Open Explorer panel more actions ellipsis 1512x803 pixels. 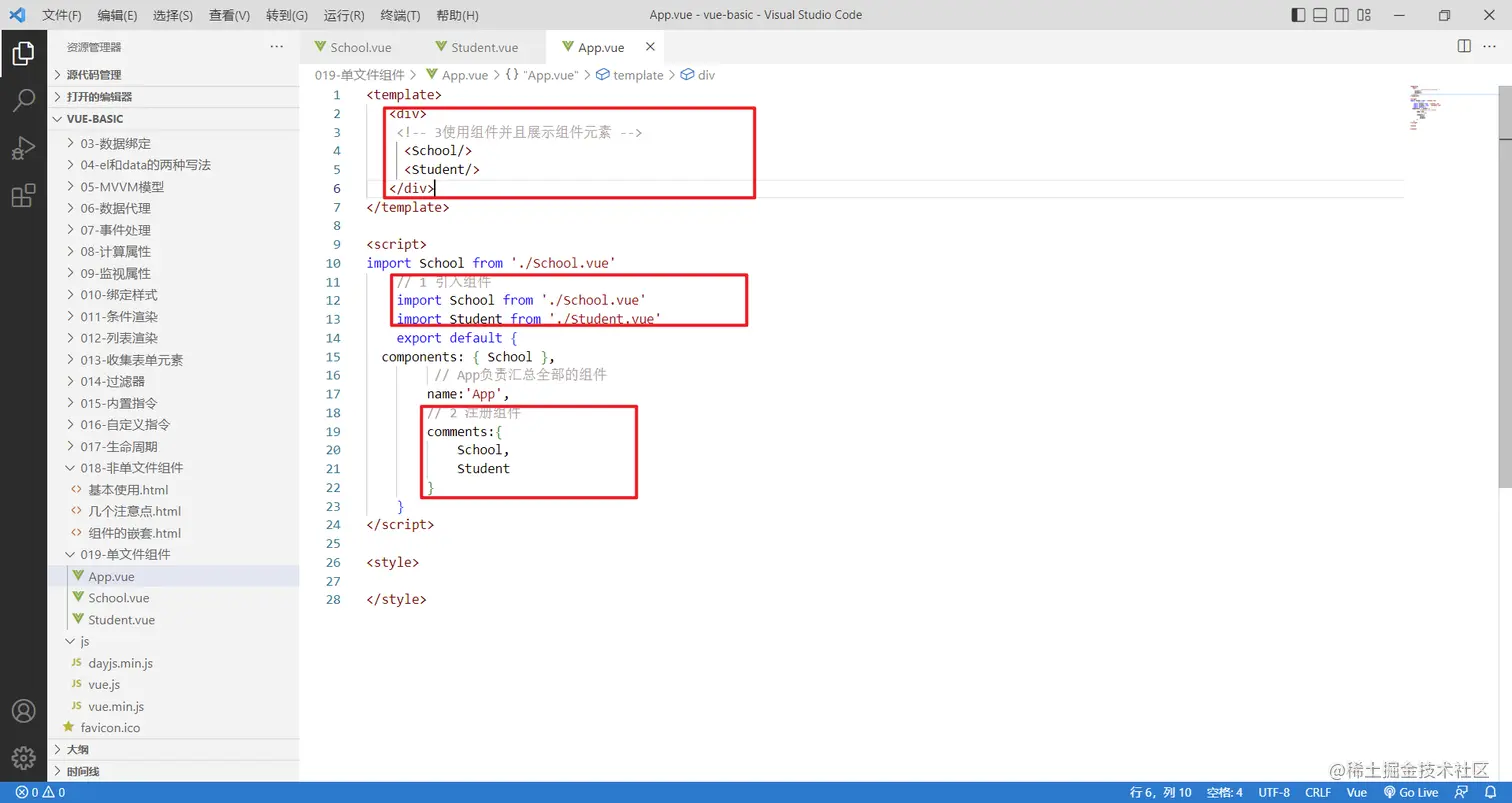pyautogui.click(x=277, y=47)
